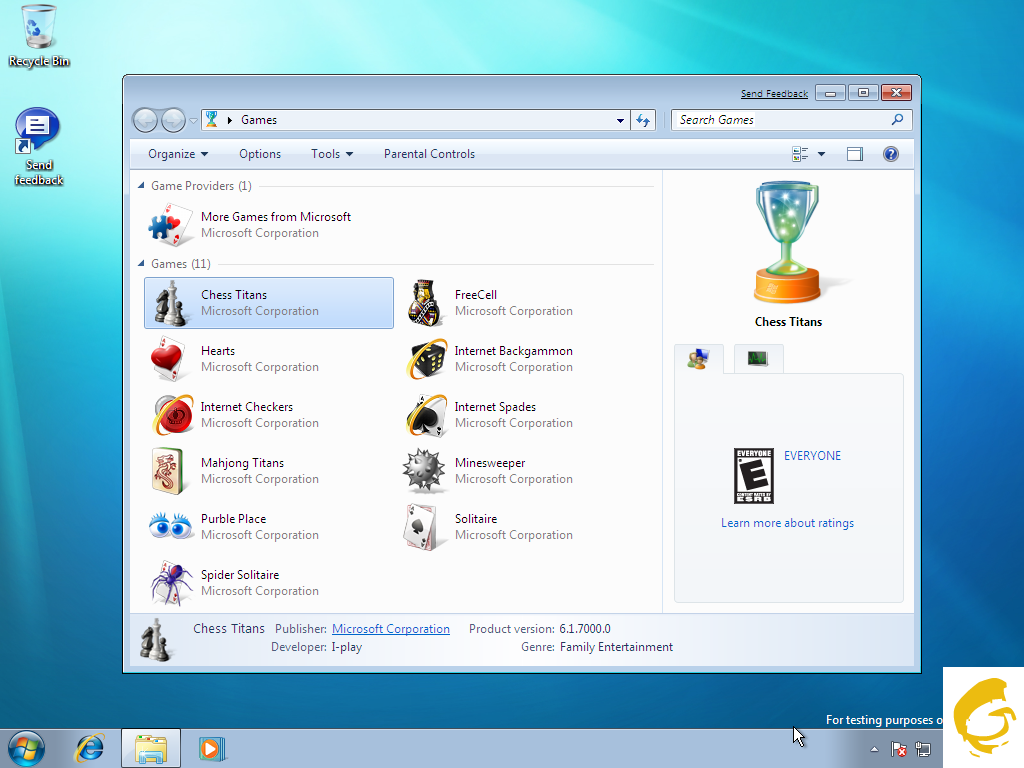This screenshot has height=768, width=1024.
Task: Open the recent pages dropdown arrow
Action: point(193,121)
